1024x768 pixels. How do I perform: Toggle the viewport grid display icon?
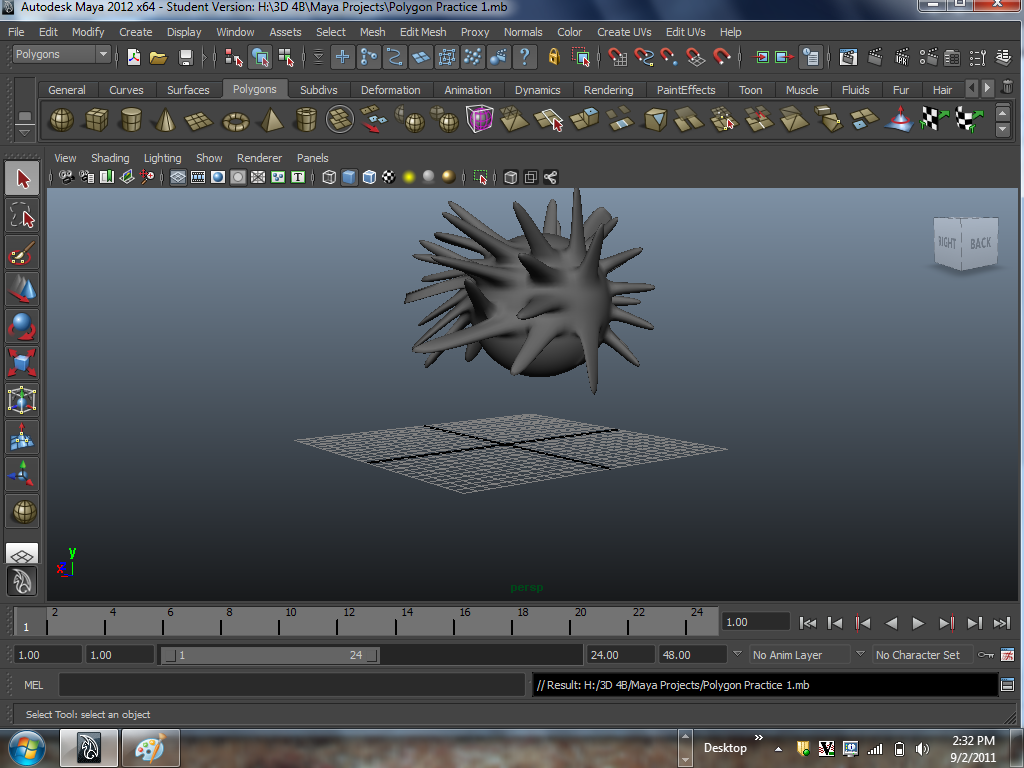pyautogui.click(x=178, y=177)
